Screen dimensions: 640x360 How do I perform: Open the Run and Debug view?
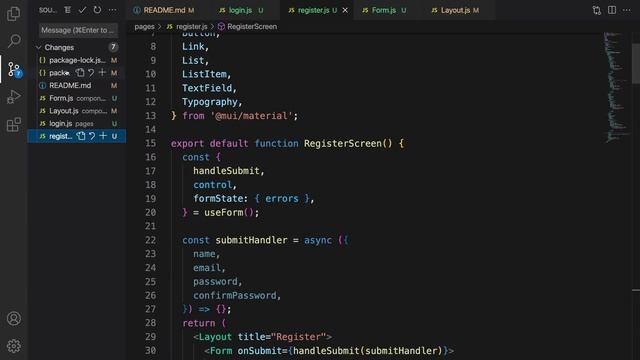coord(13,97)
